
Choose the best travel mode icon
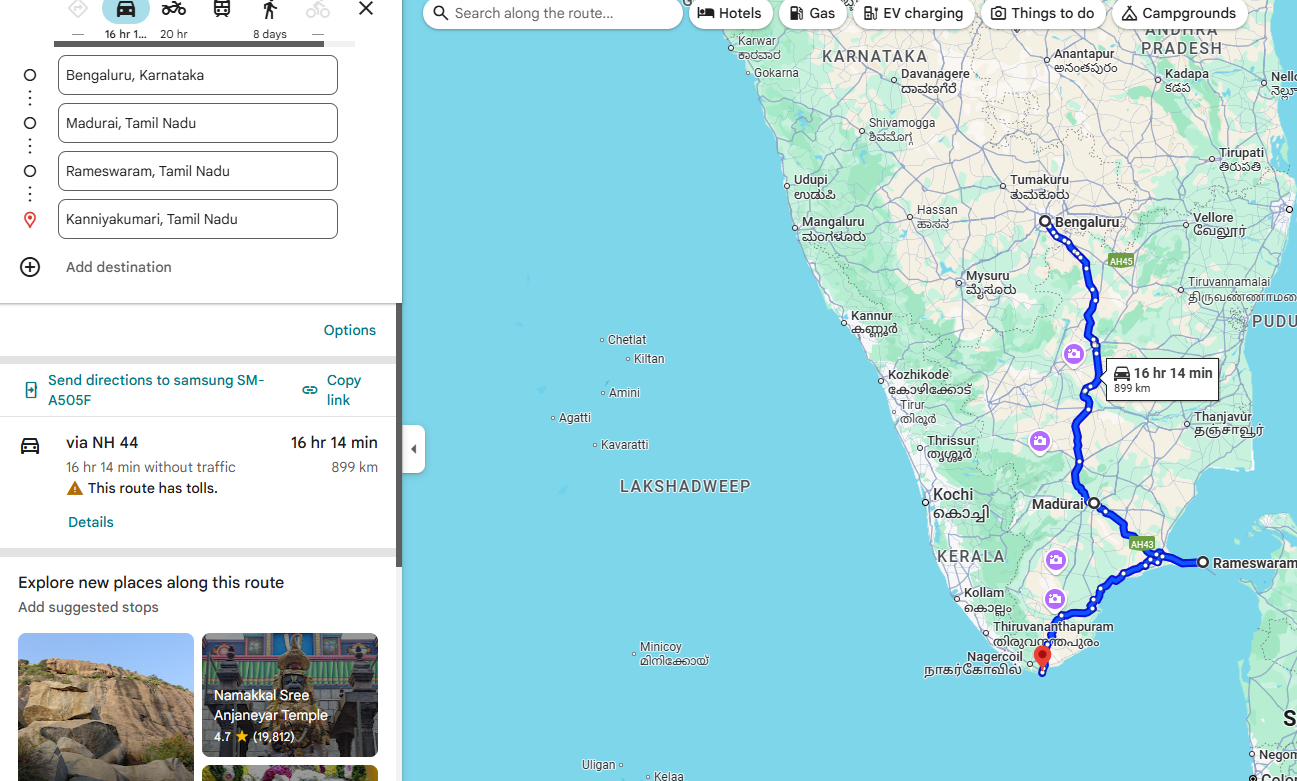click(78, 10)
